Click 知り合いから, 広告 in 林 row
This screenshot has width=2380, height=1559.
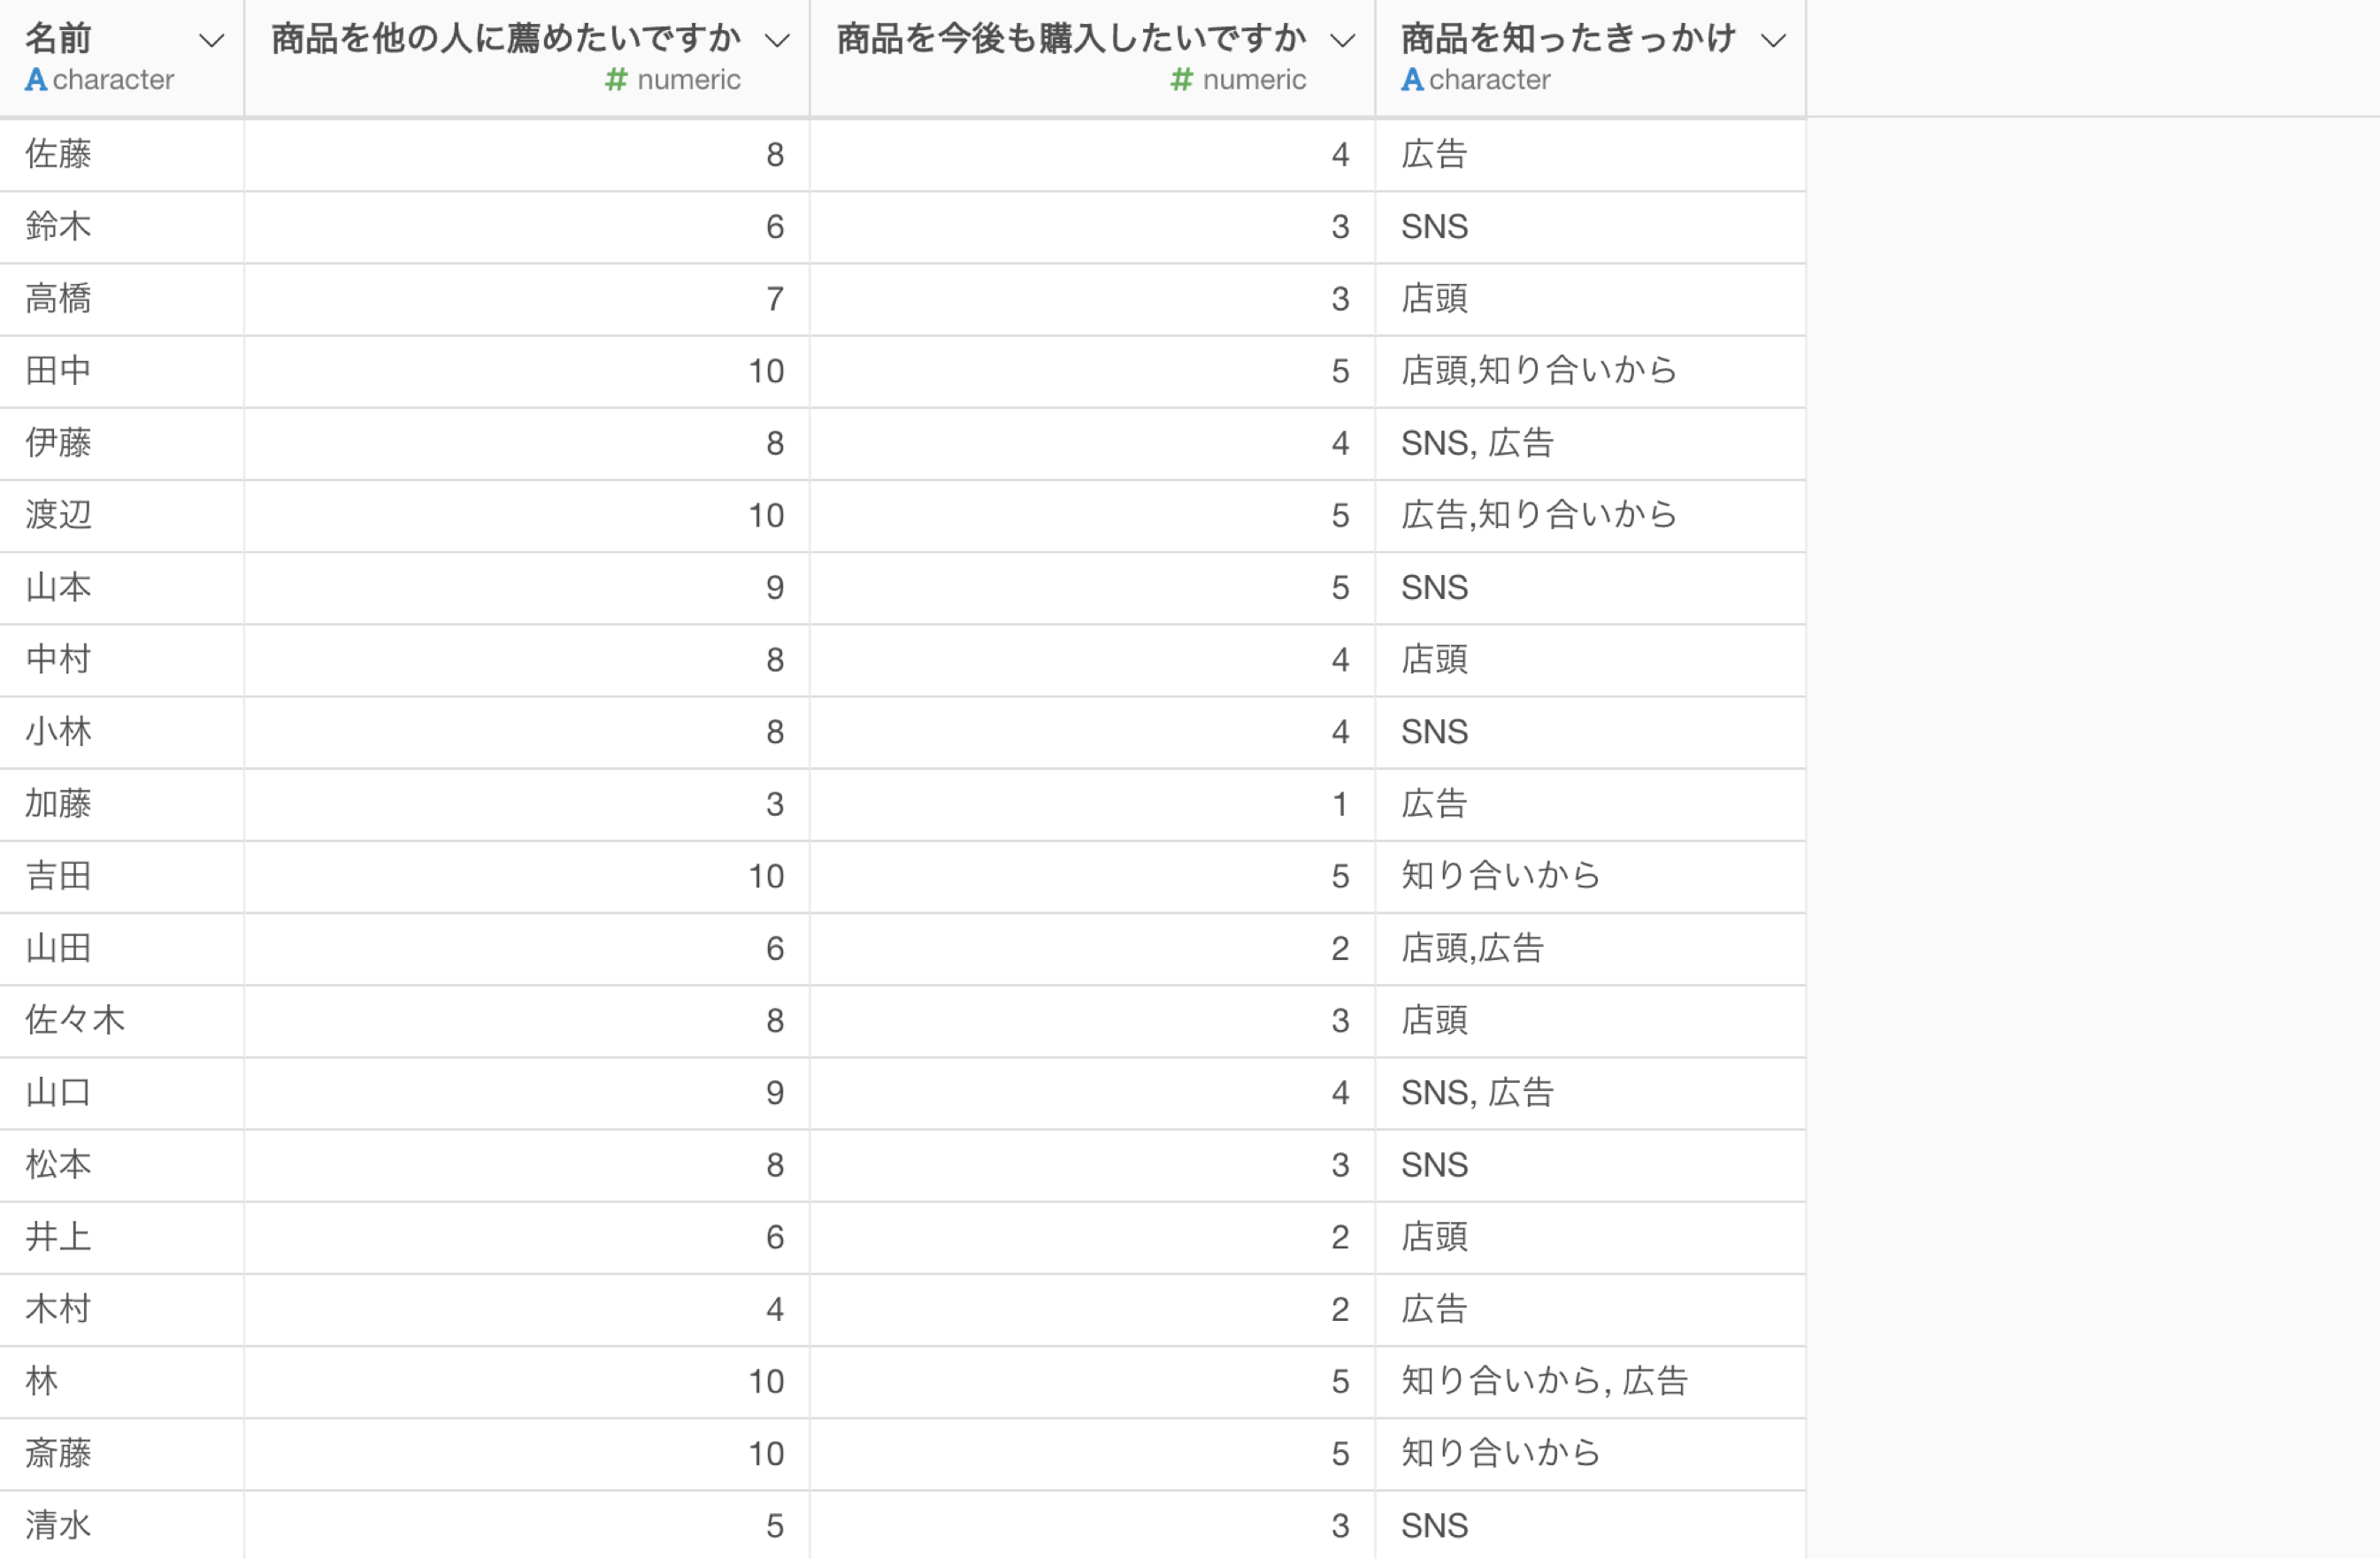1544,1381
